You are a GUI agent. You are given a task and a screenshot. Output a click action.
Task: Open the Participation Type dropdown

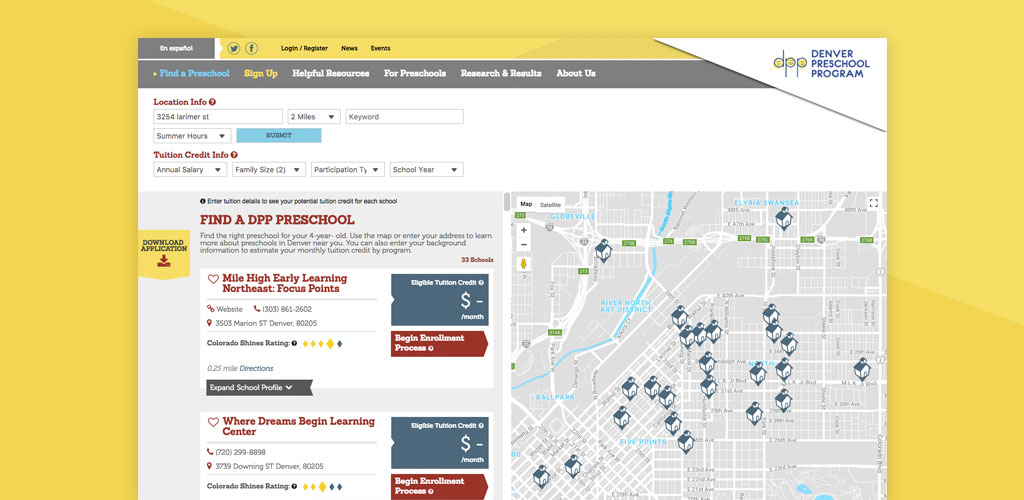point(348,170)
